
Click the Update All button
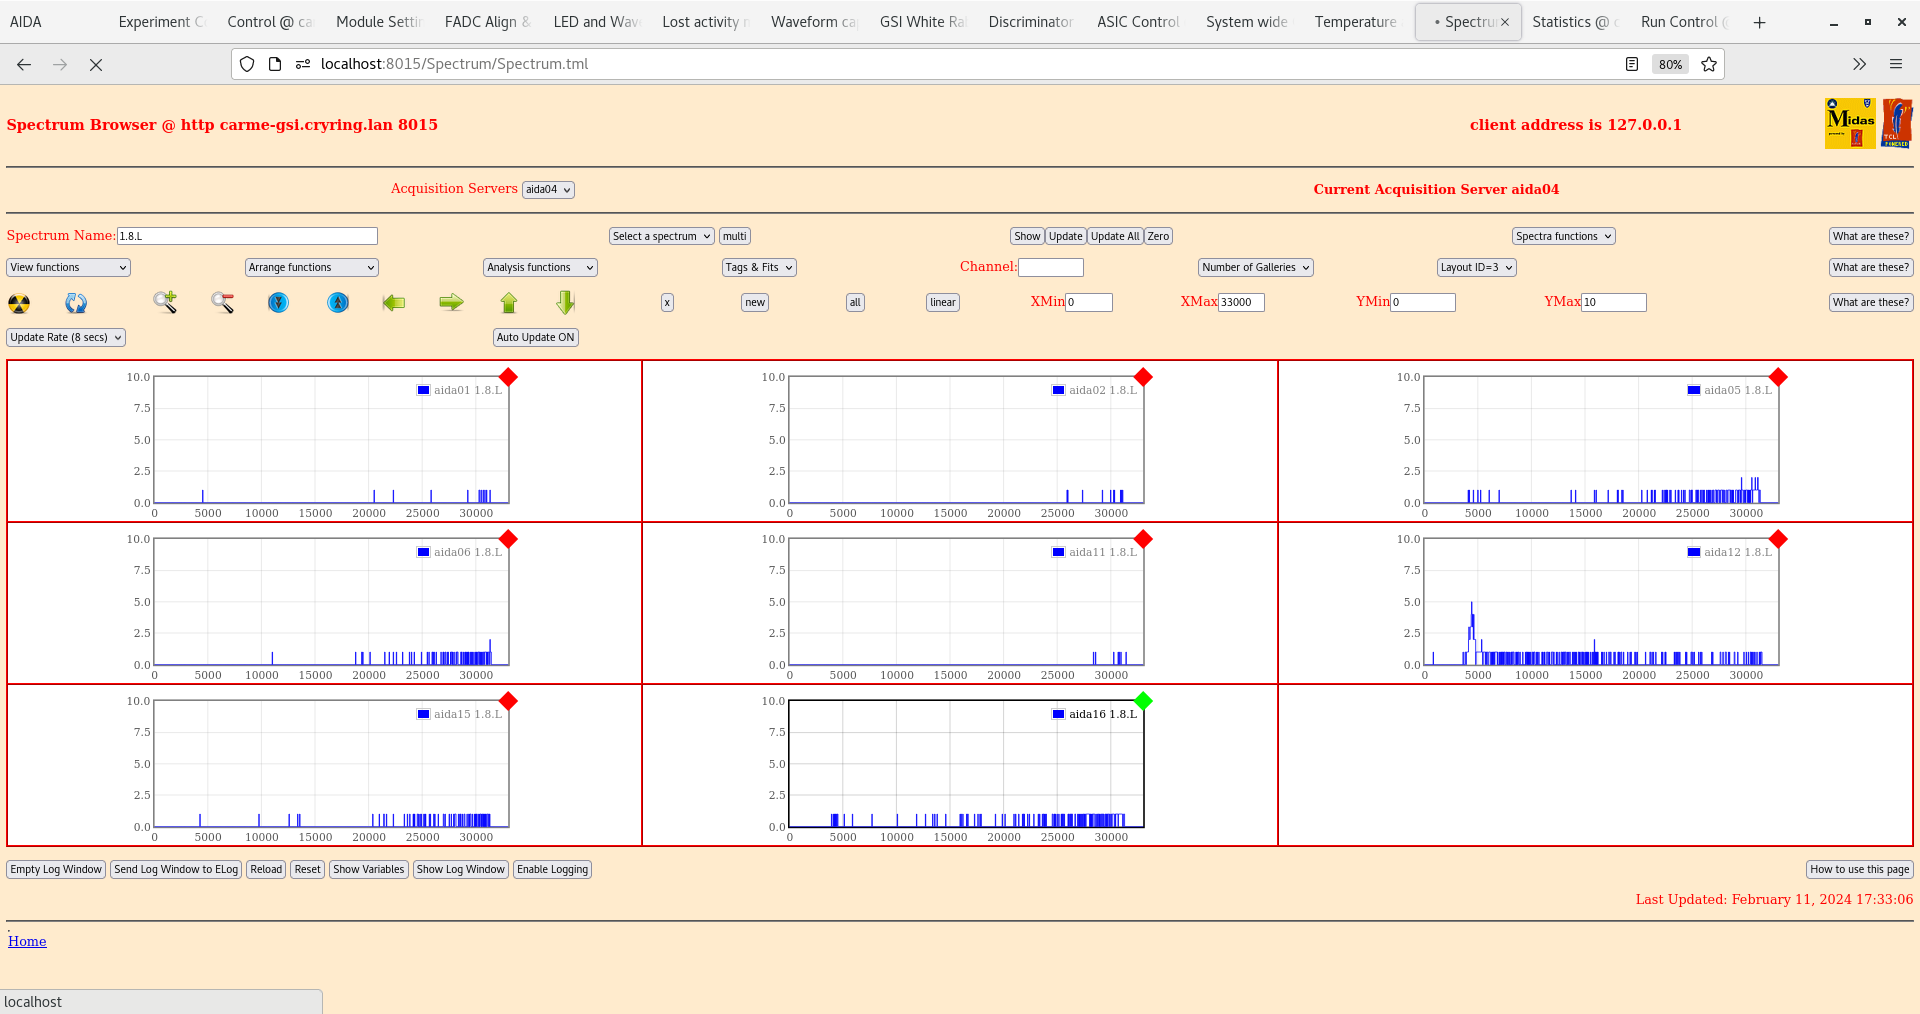point(1114,236)
